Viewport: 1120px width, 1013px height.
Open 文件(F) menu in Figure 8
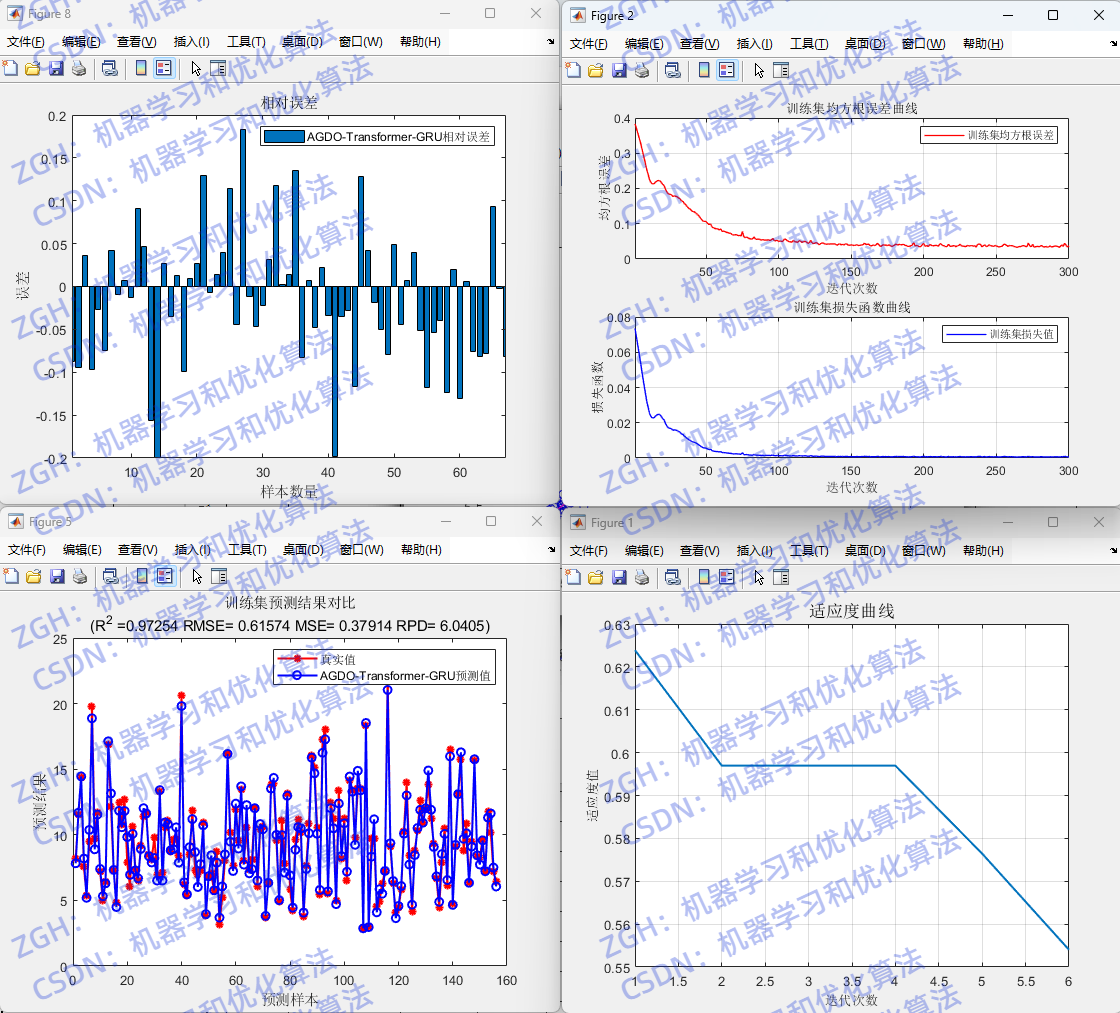tap(26, 41)
